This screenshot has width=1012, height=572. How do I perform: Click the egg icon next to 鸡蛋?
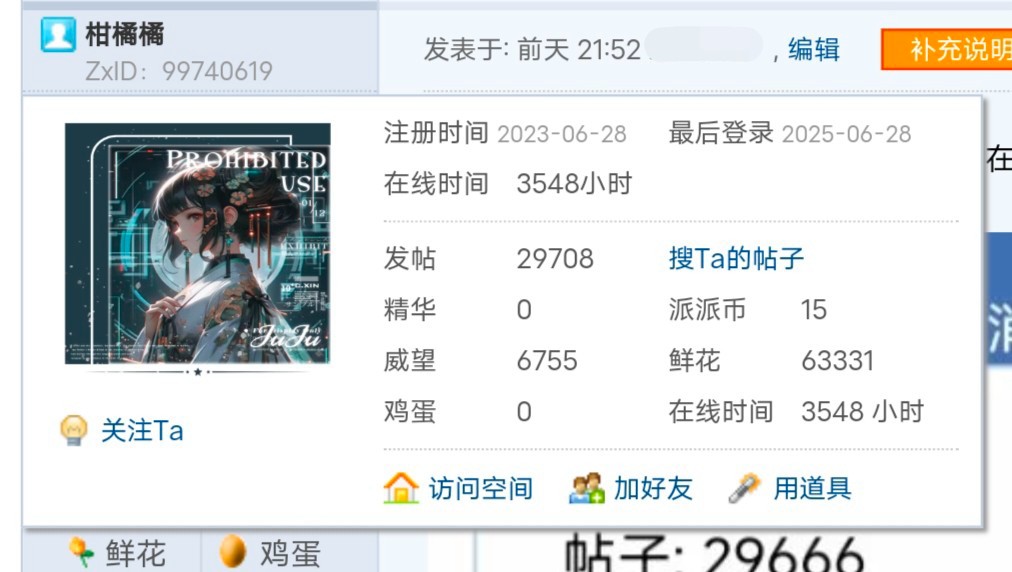coord(232,552)
